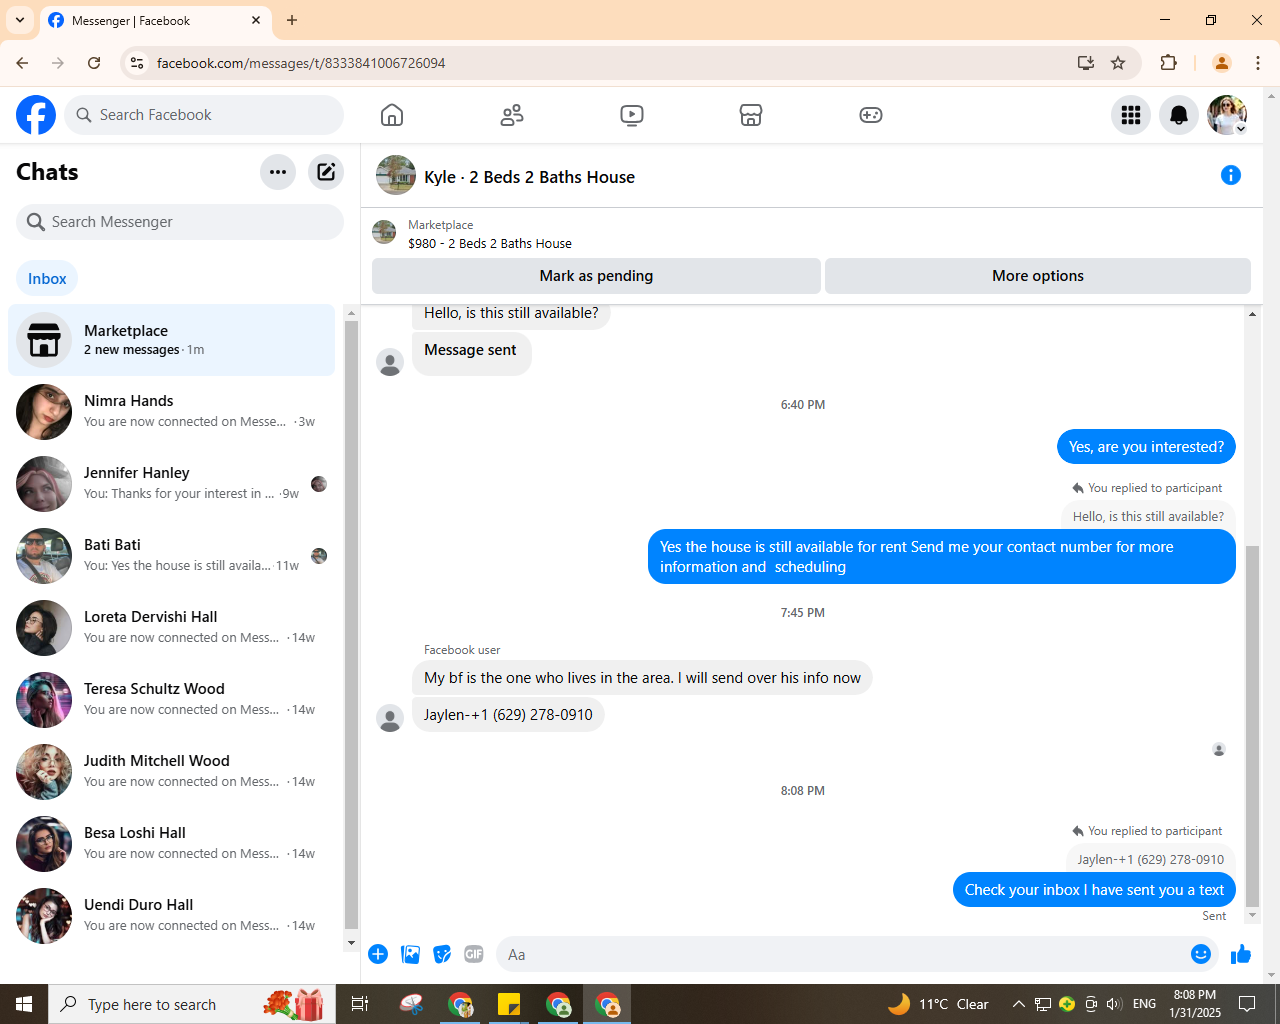
Task: Open chat with Uendi Duro Hall
Action: [172, 916]
